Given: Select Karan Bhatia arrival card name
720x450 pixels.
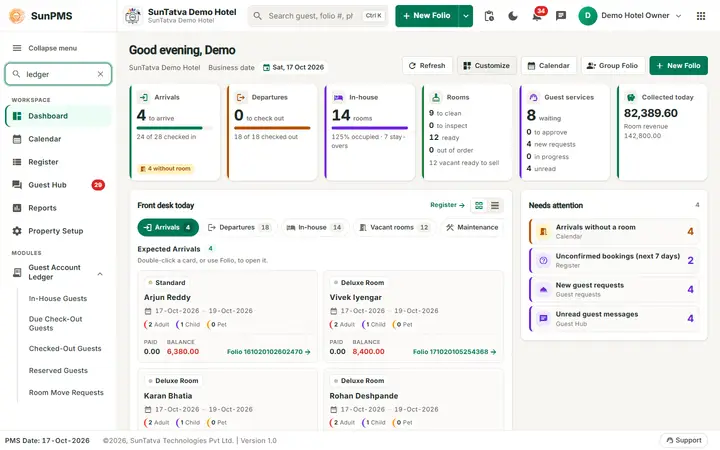Looking at the screenshot, I should (168, 396).
